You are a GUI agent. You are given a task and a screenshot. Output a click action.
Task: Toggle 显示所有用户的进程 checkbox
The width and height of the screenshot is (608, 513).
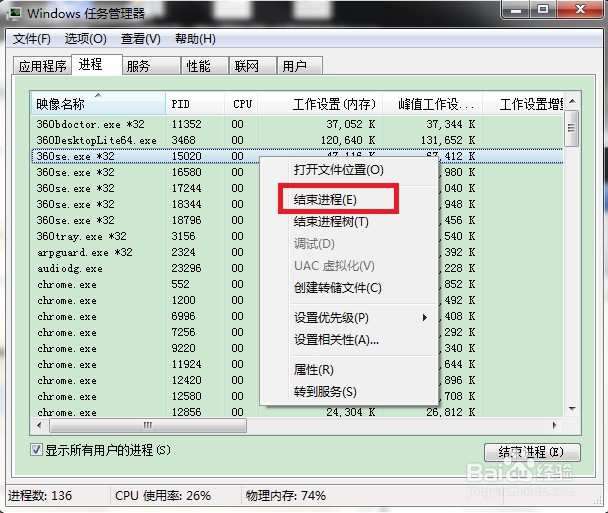(x=36, y=450)
